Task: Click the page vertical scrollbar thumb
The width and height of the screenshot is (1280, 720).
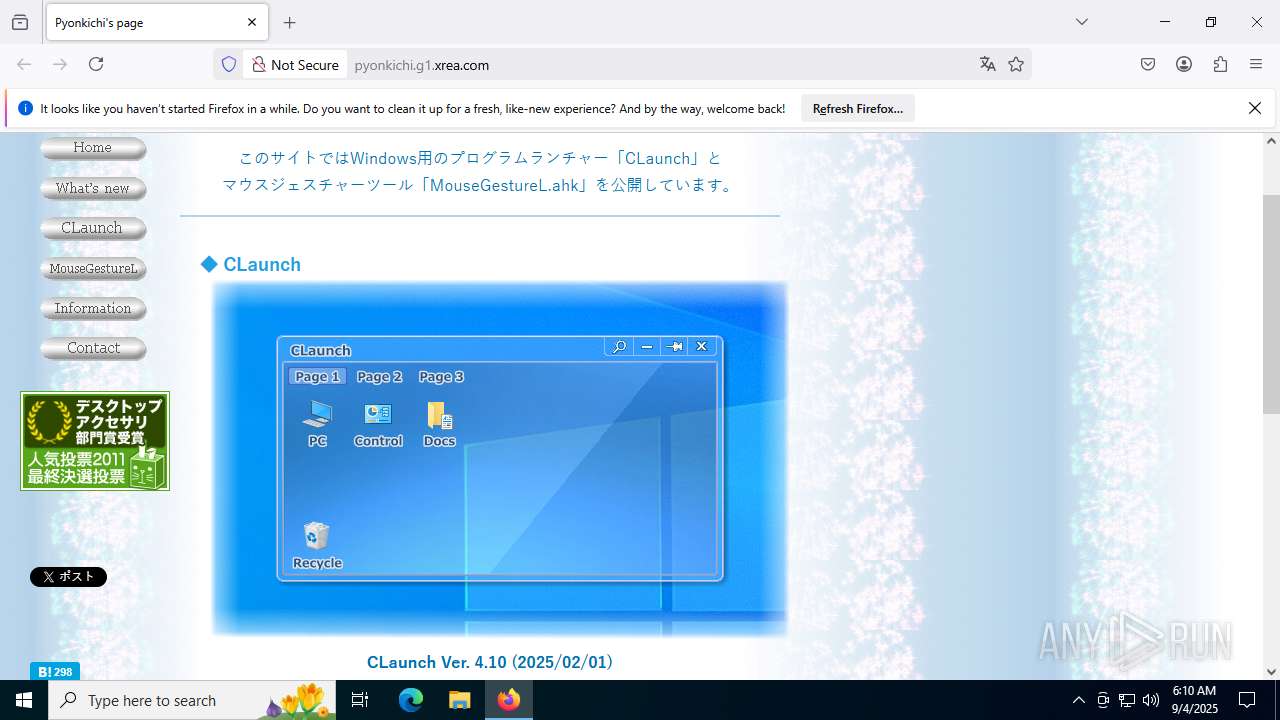Action: 1271,305
